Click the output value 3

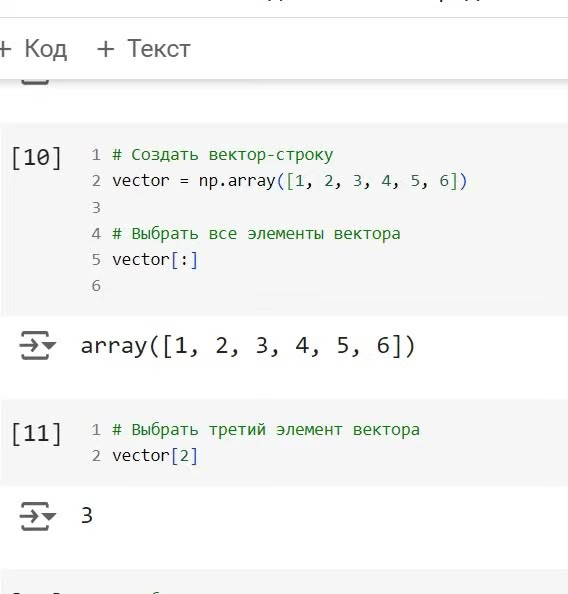(x=87, y=516)
